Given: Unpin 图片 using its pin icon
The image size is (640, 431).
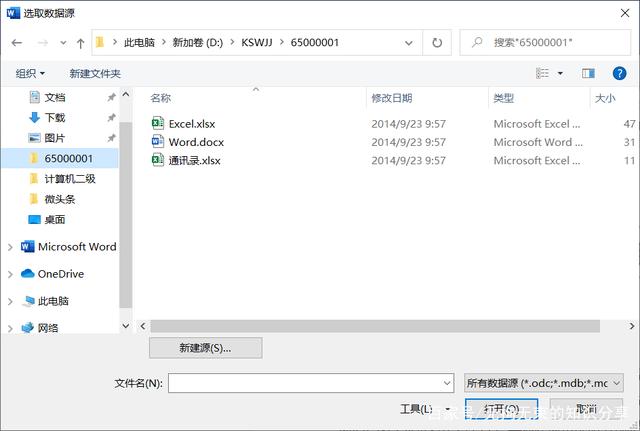Looking at the screenshot, I should pyautogui.click(x=111, y=138).
